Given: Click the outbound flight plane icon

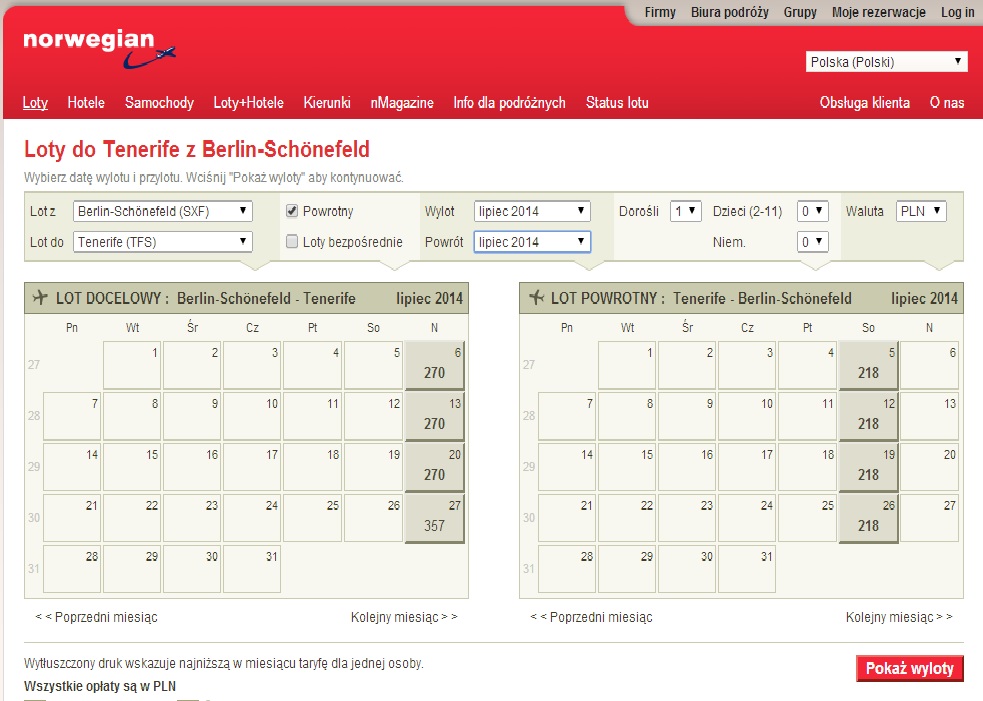Looking at the screenshot, I should [x=40, y=297].
